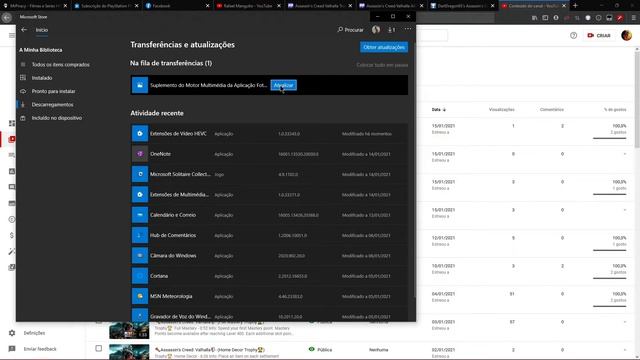Click the Atualizar button for queued item
Screen dimensions: 640x360
click(x=283, y=85)
